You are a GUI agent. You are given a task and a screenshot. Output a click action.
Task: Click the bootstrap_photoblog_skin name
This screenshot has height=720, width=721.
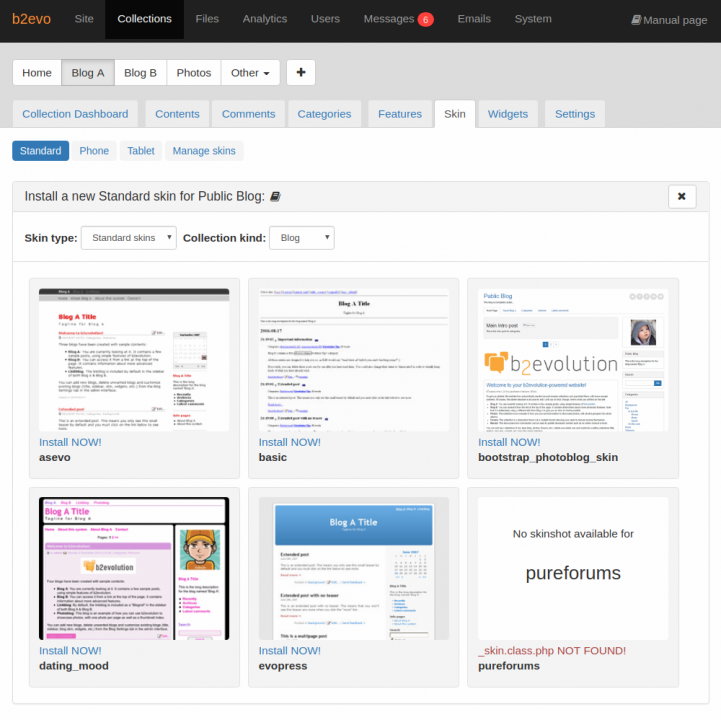pos(548,457)
